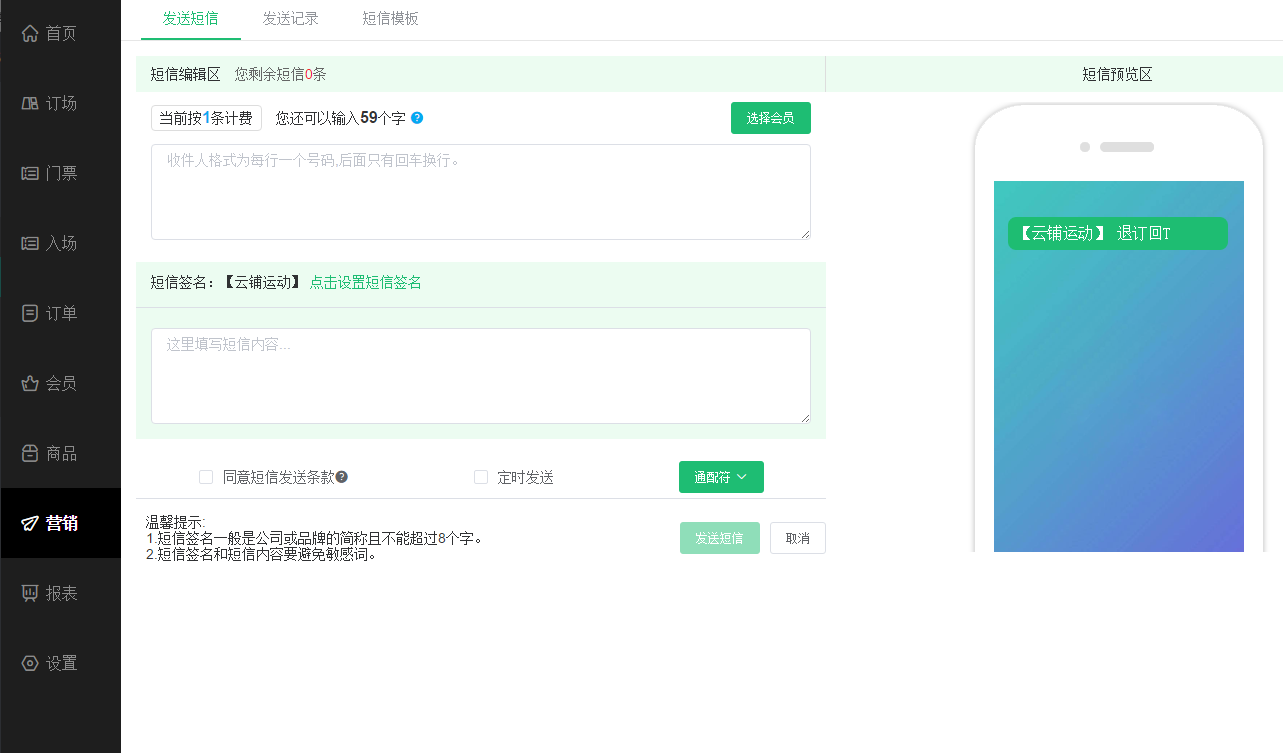Select the 会员 sidebar icon
The image size is (1283, 753).
[x=29, y=382]
